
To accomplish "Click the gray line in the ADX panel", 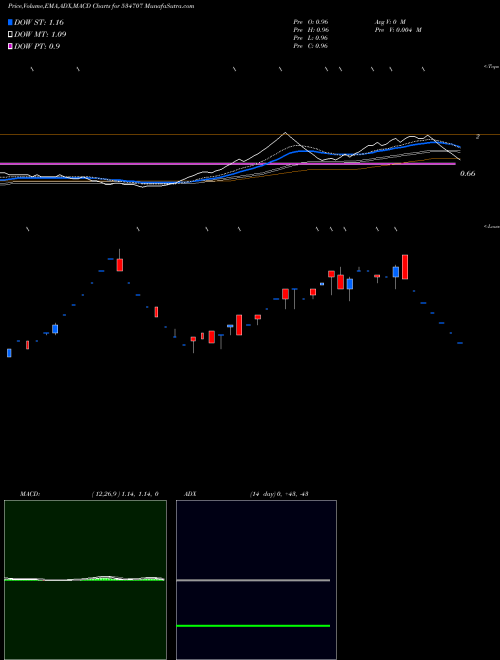I will pyautogui.click(x=253, y=580).
